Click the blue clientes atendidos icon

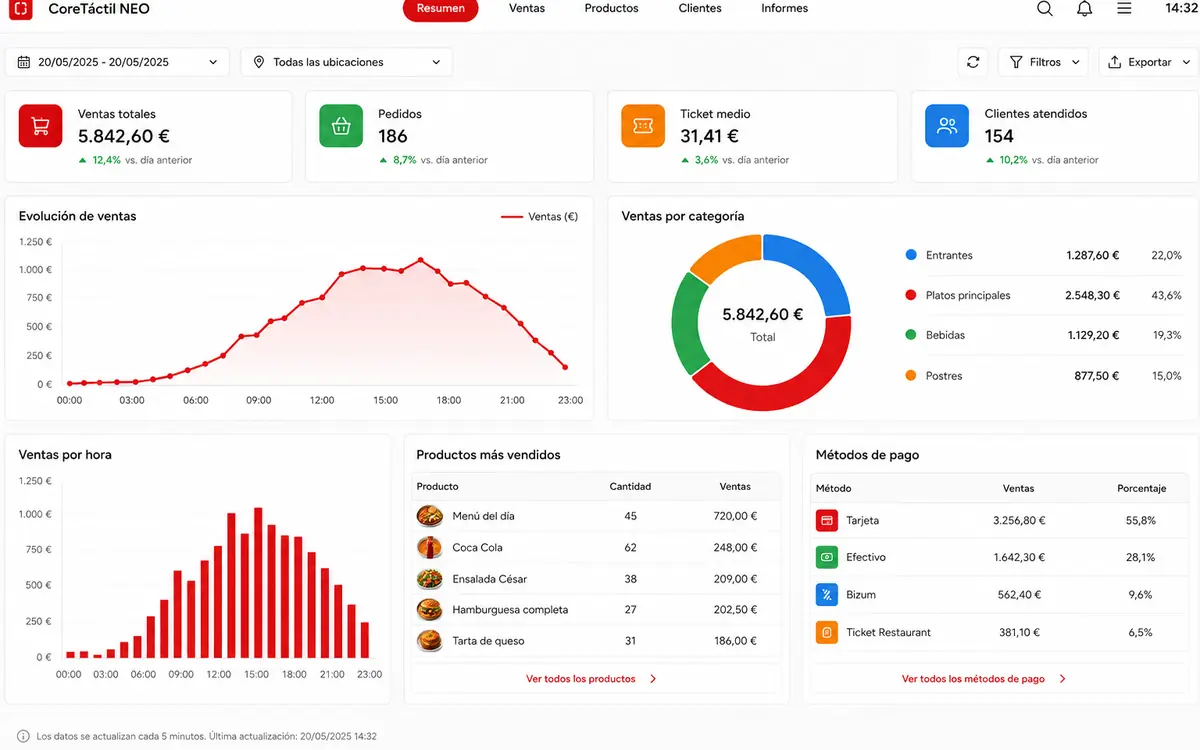point(947,126)
